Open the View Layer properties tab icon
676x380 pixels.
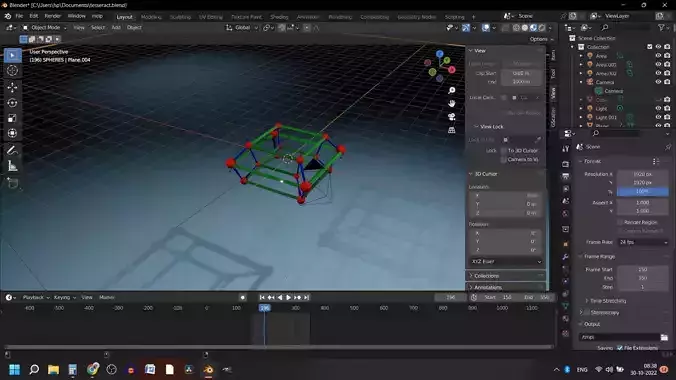tap(566, 189)
